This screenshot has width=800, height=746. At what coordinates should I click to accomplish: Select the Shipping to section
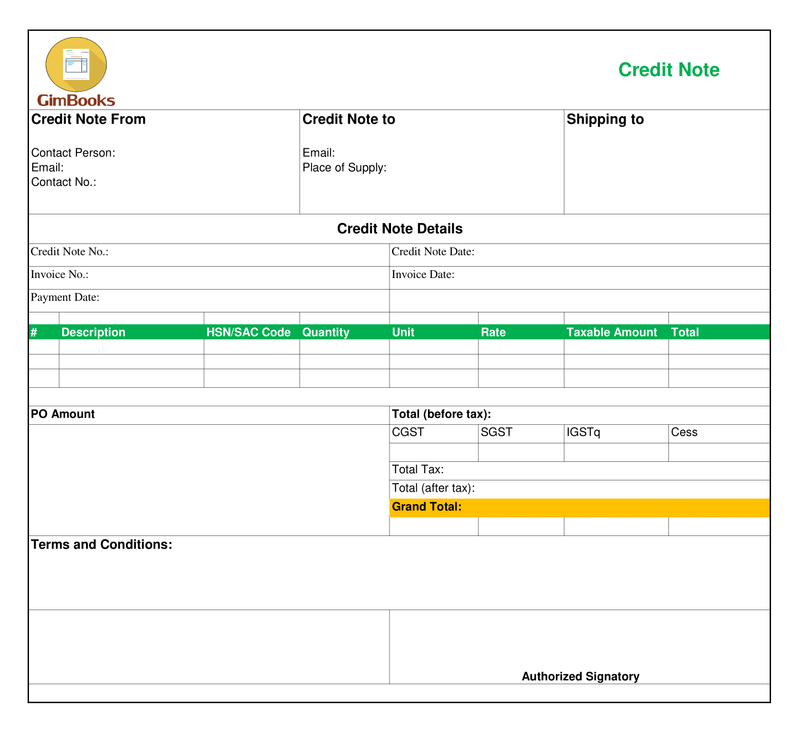tap(605, 119)
